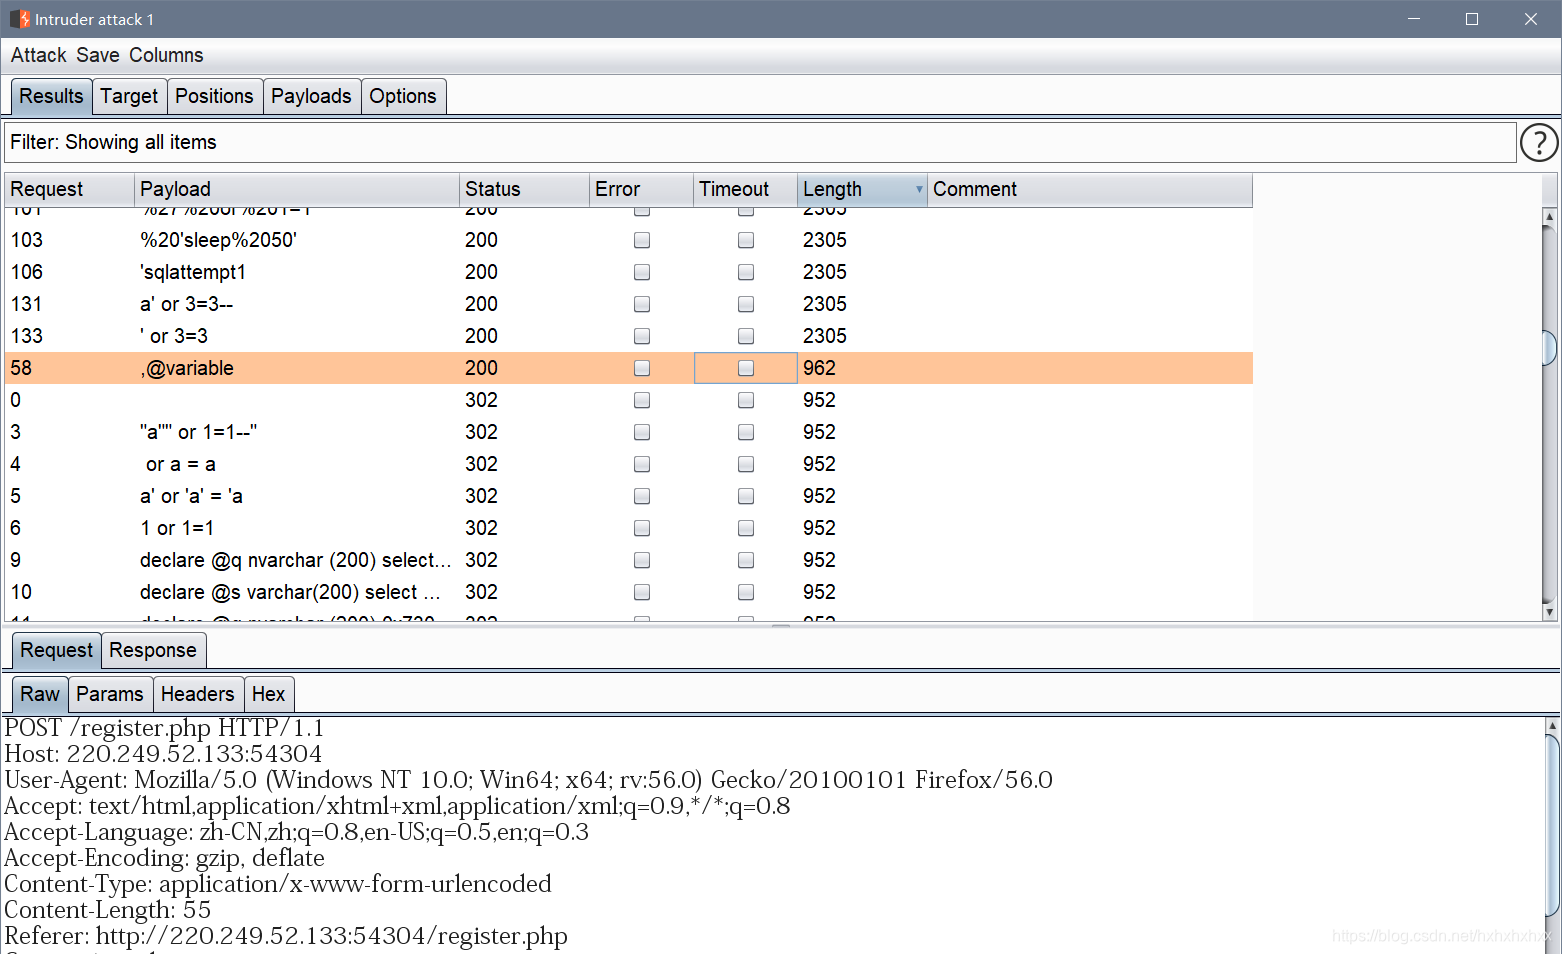The image size is (1562, 954).
Task: Click the filter bar 'Showing all items'
Action: (760, 142)
